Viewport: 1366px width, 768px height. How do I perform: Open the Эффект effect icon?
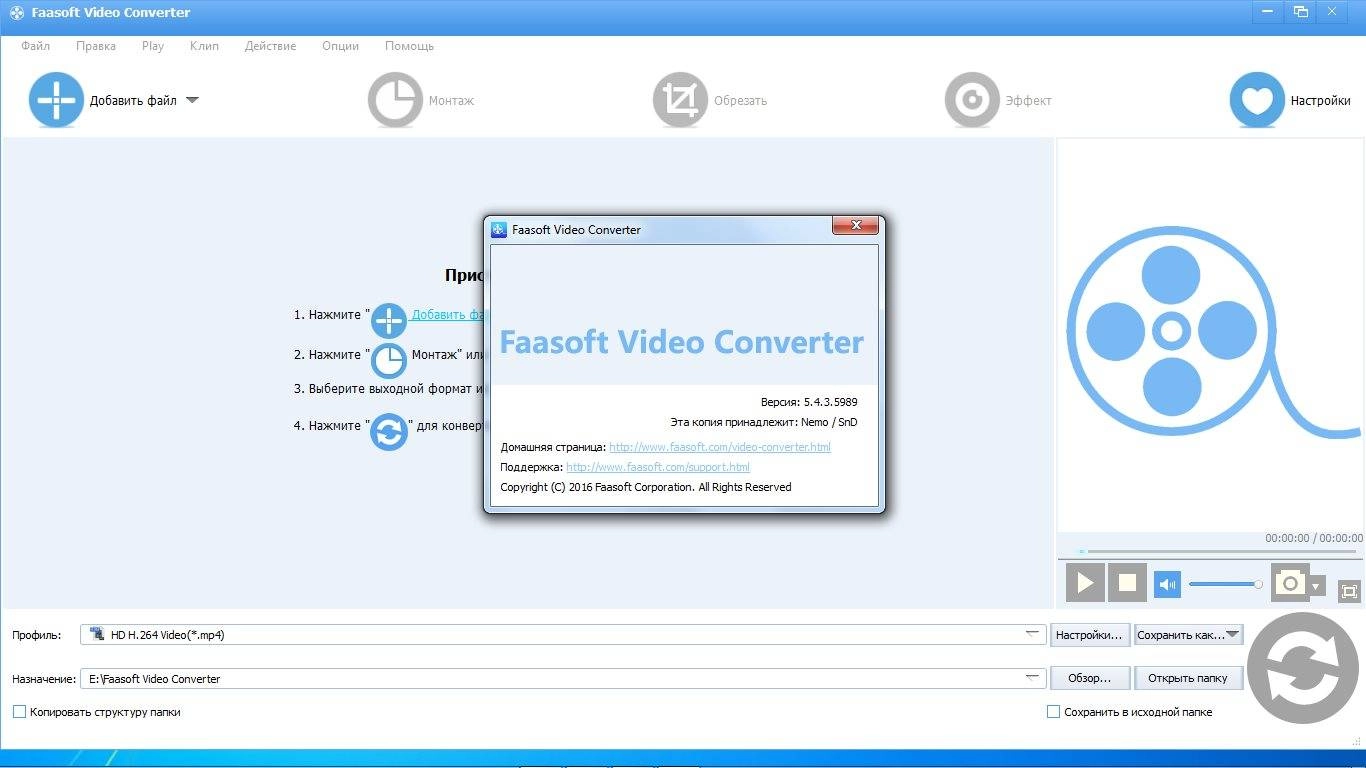click(972, 100)
